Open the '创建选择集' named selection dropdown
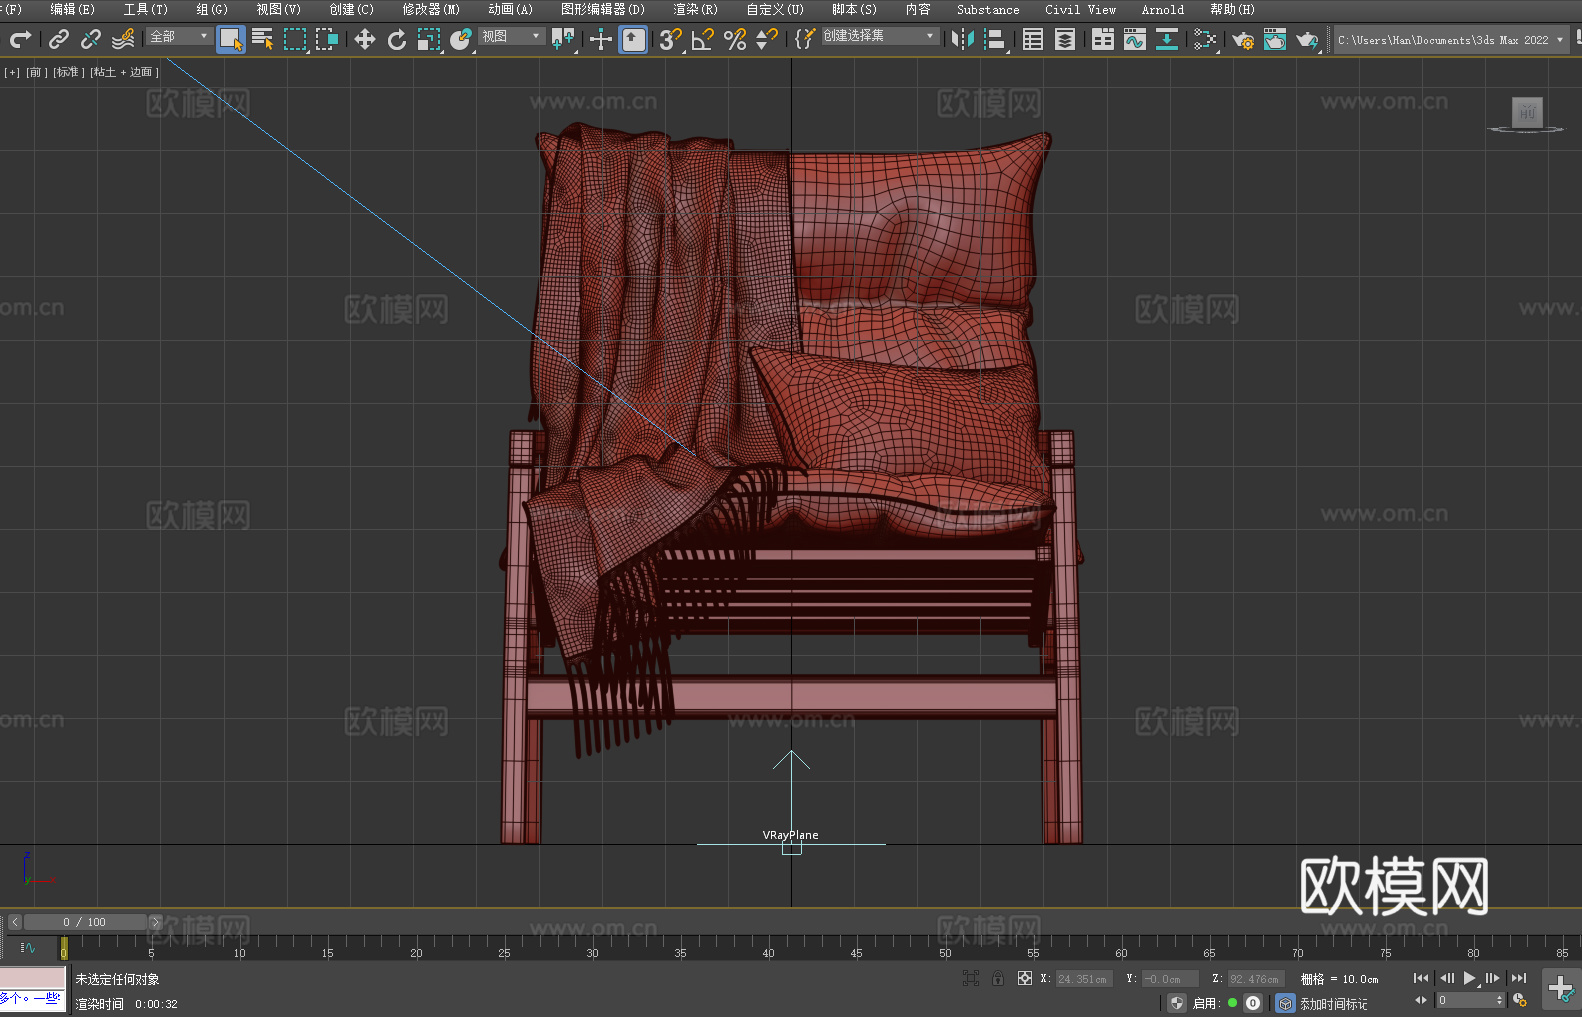This screenshot has width=1582, height=1017. 880,36
